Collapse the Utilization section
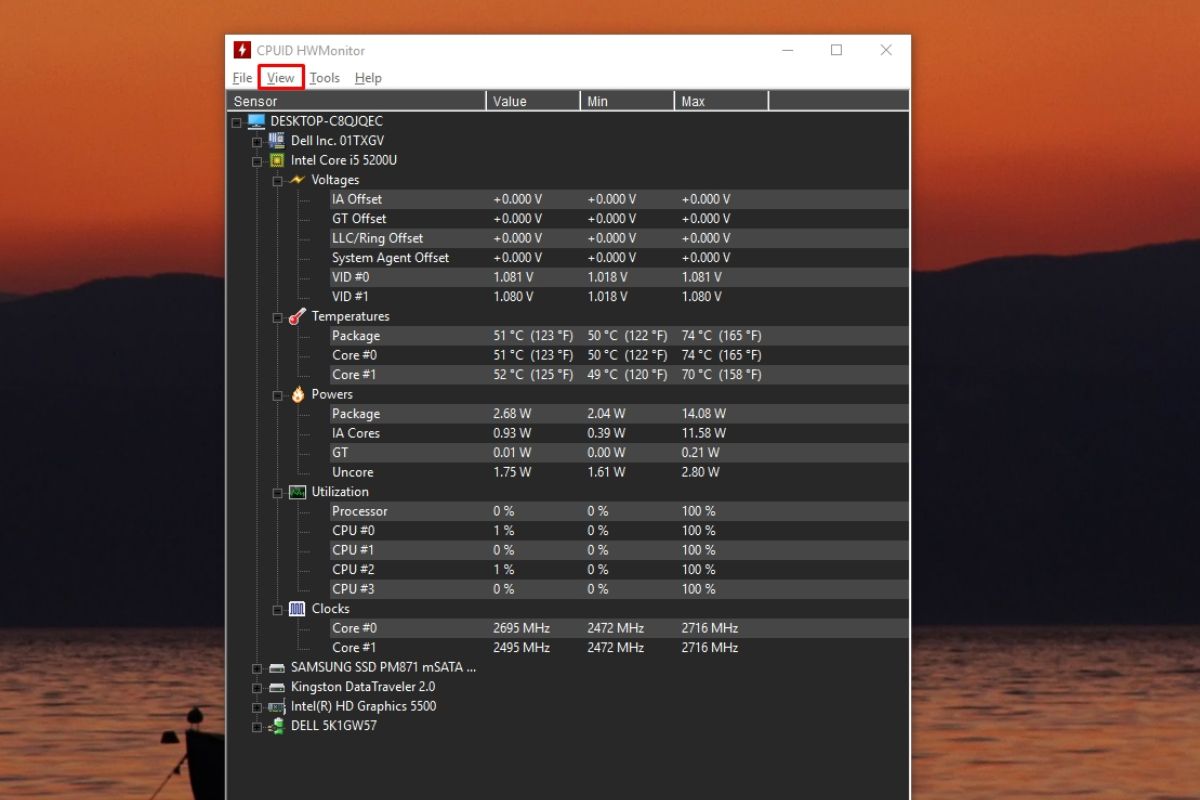This screenshot has height=800, width=1200. (278, 492)
